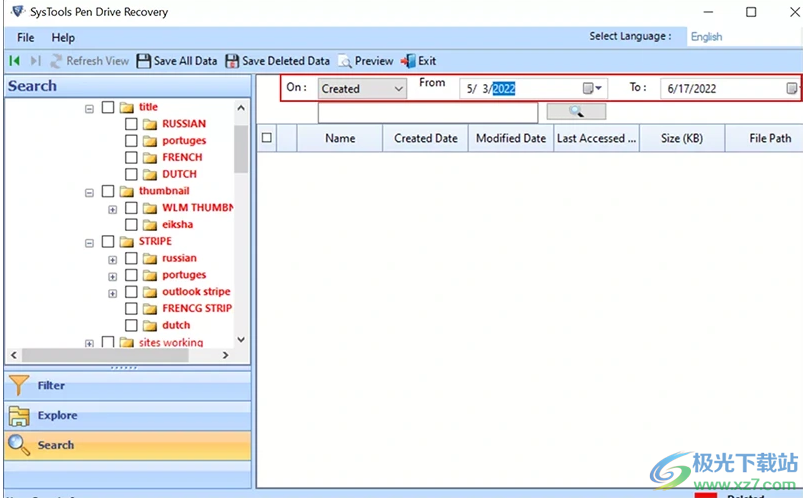This screenshot has width=809, height=501.
Task: Click the tree vertical scrollbar thumb
Action: click(241, 148)
